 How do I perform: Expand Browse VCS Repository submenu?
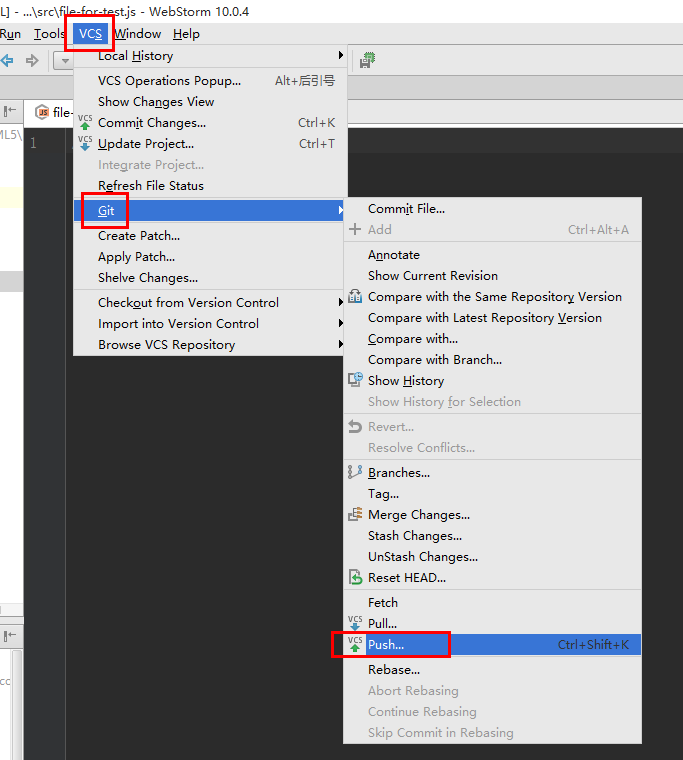tap(209, 345)
